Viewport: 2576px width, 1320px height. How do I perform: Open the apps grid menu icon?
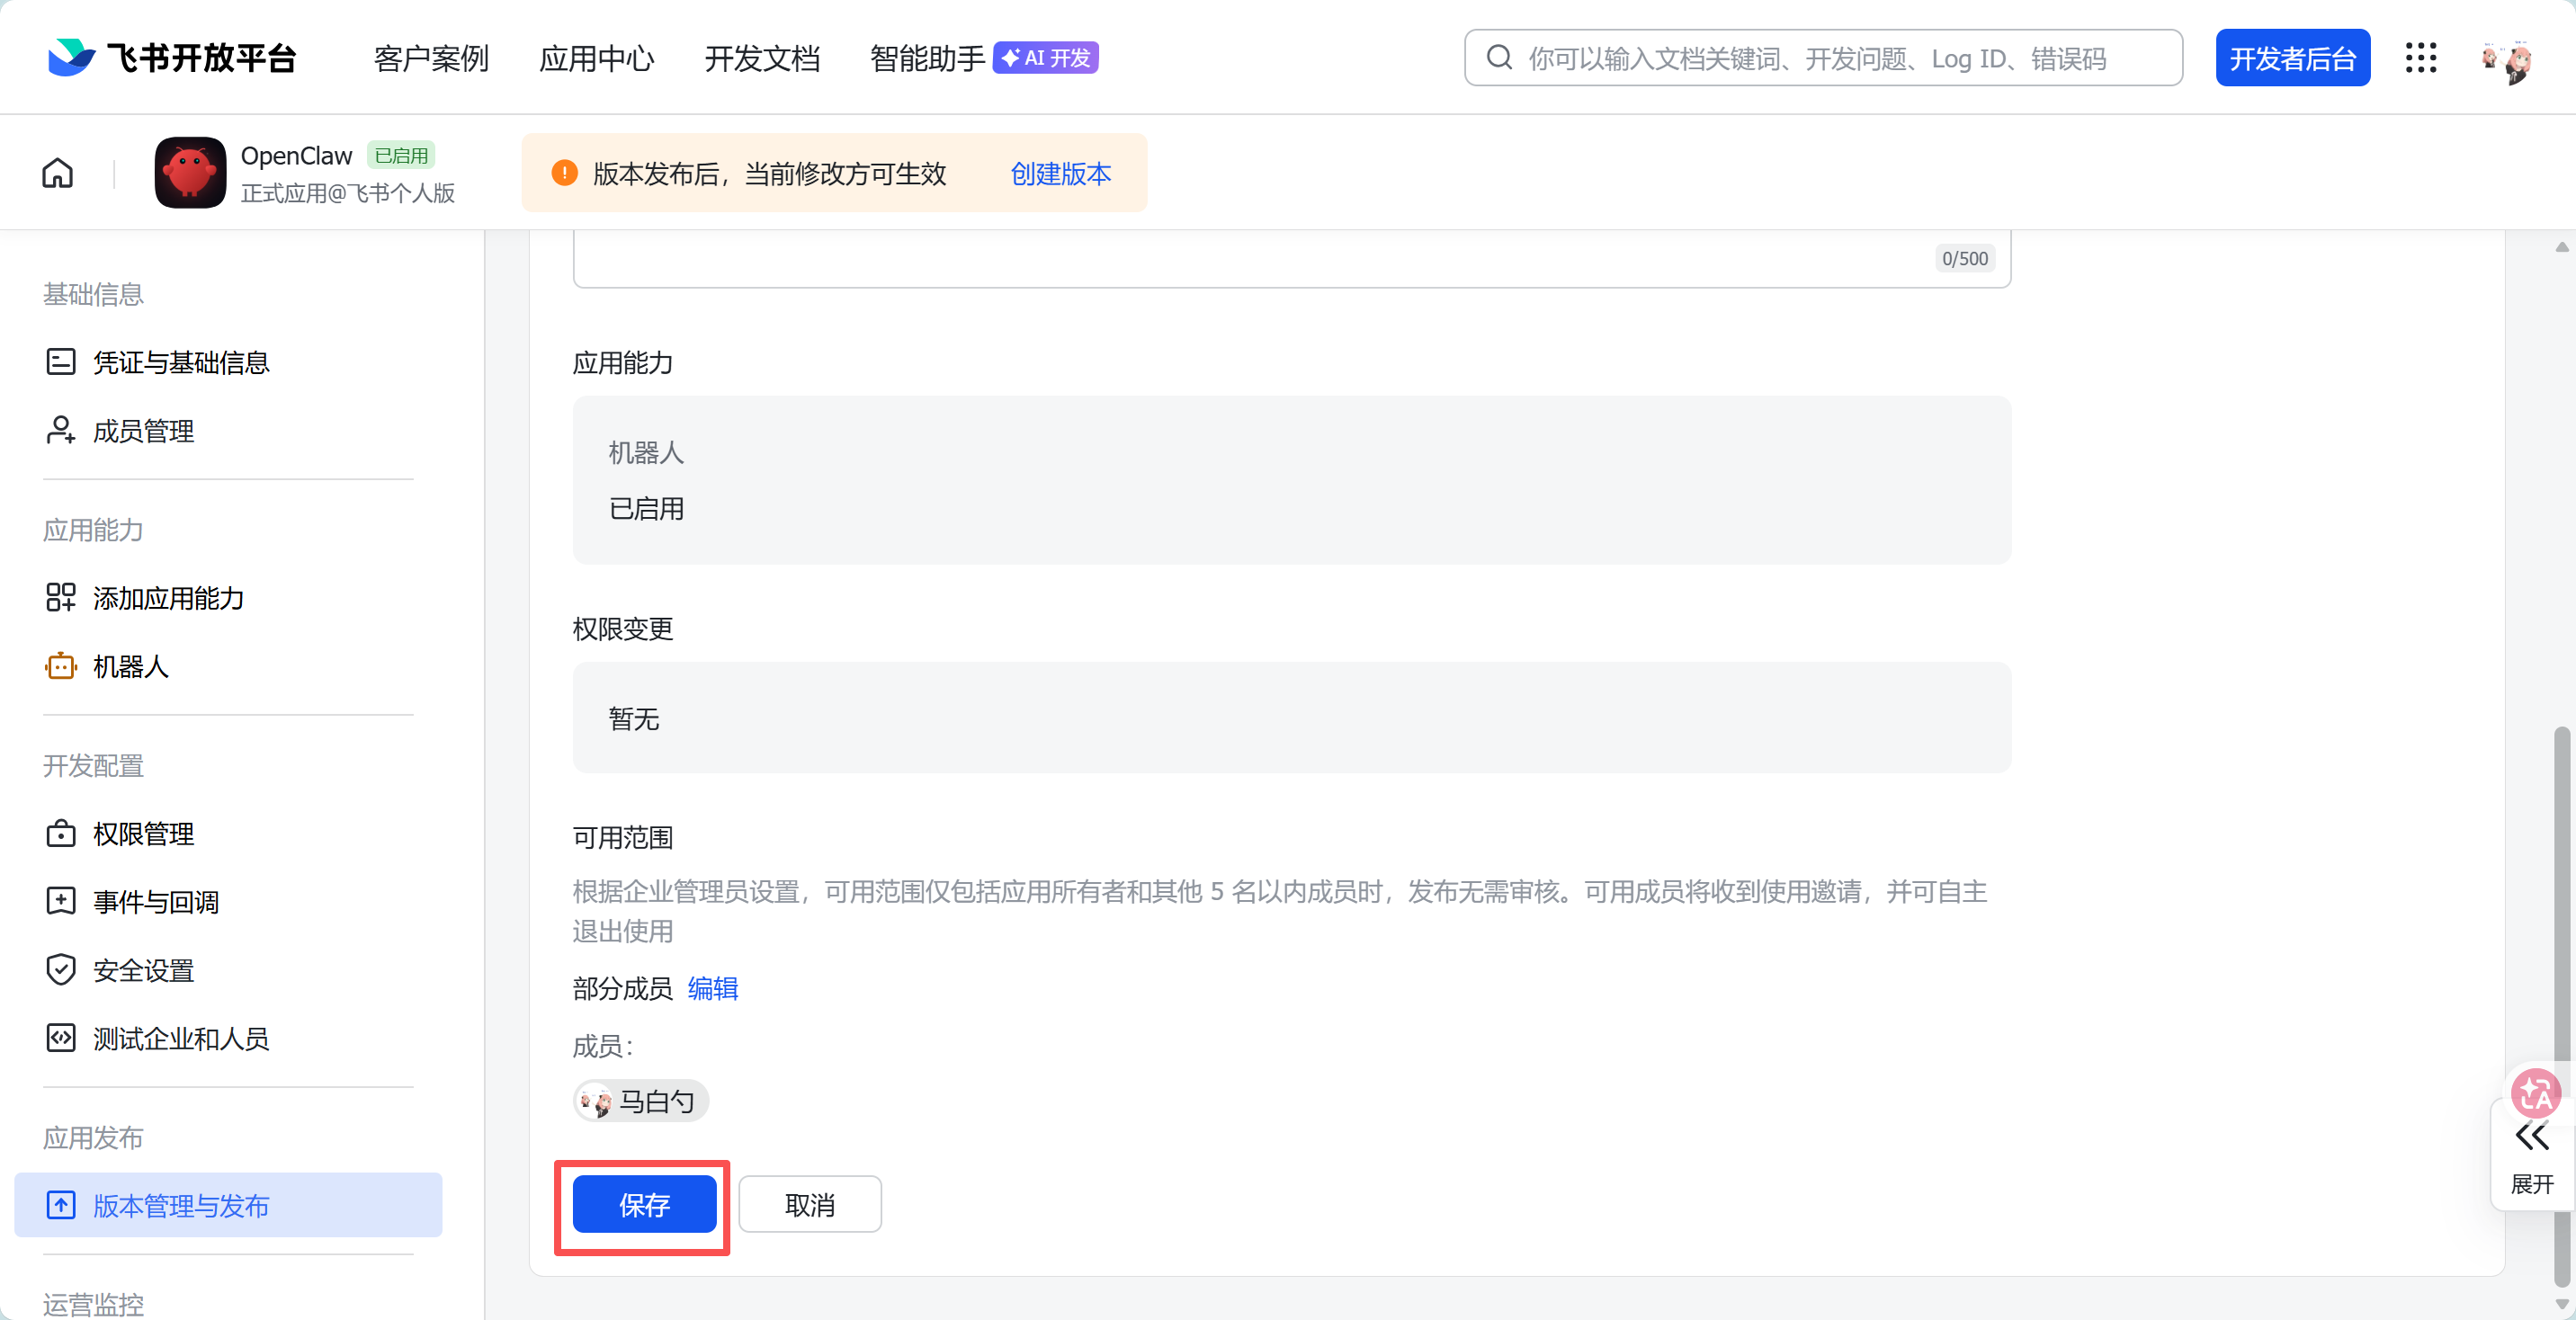(x=2420, y=58)
